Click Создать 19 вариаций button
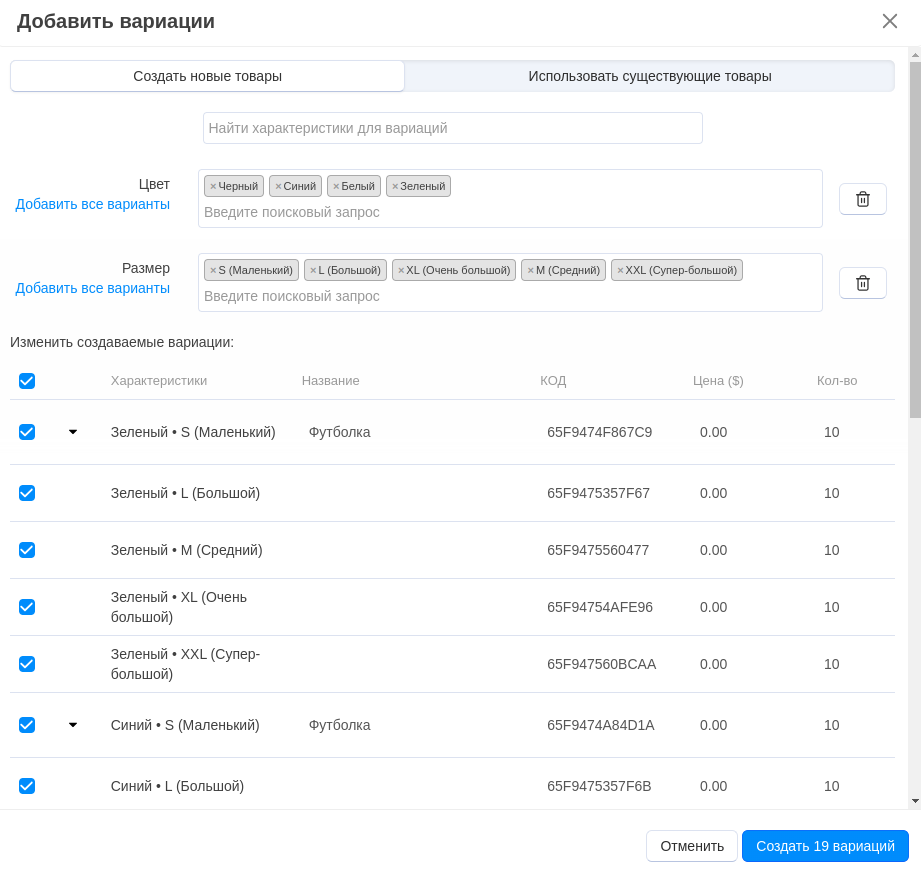921x878 pixels. (824, 846)
